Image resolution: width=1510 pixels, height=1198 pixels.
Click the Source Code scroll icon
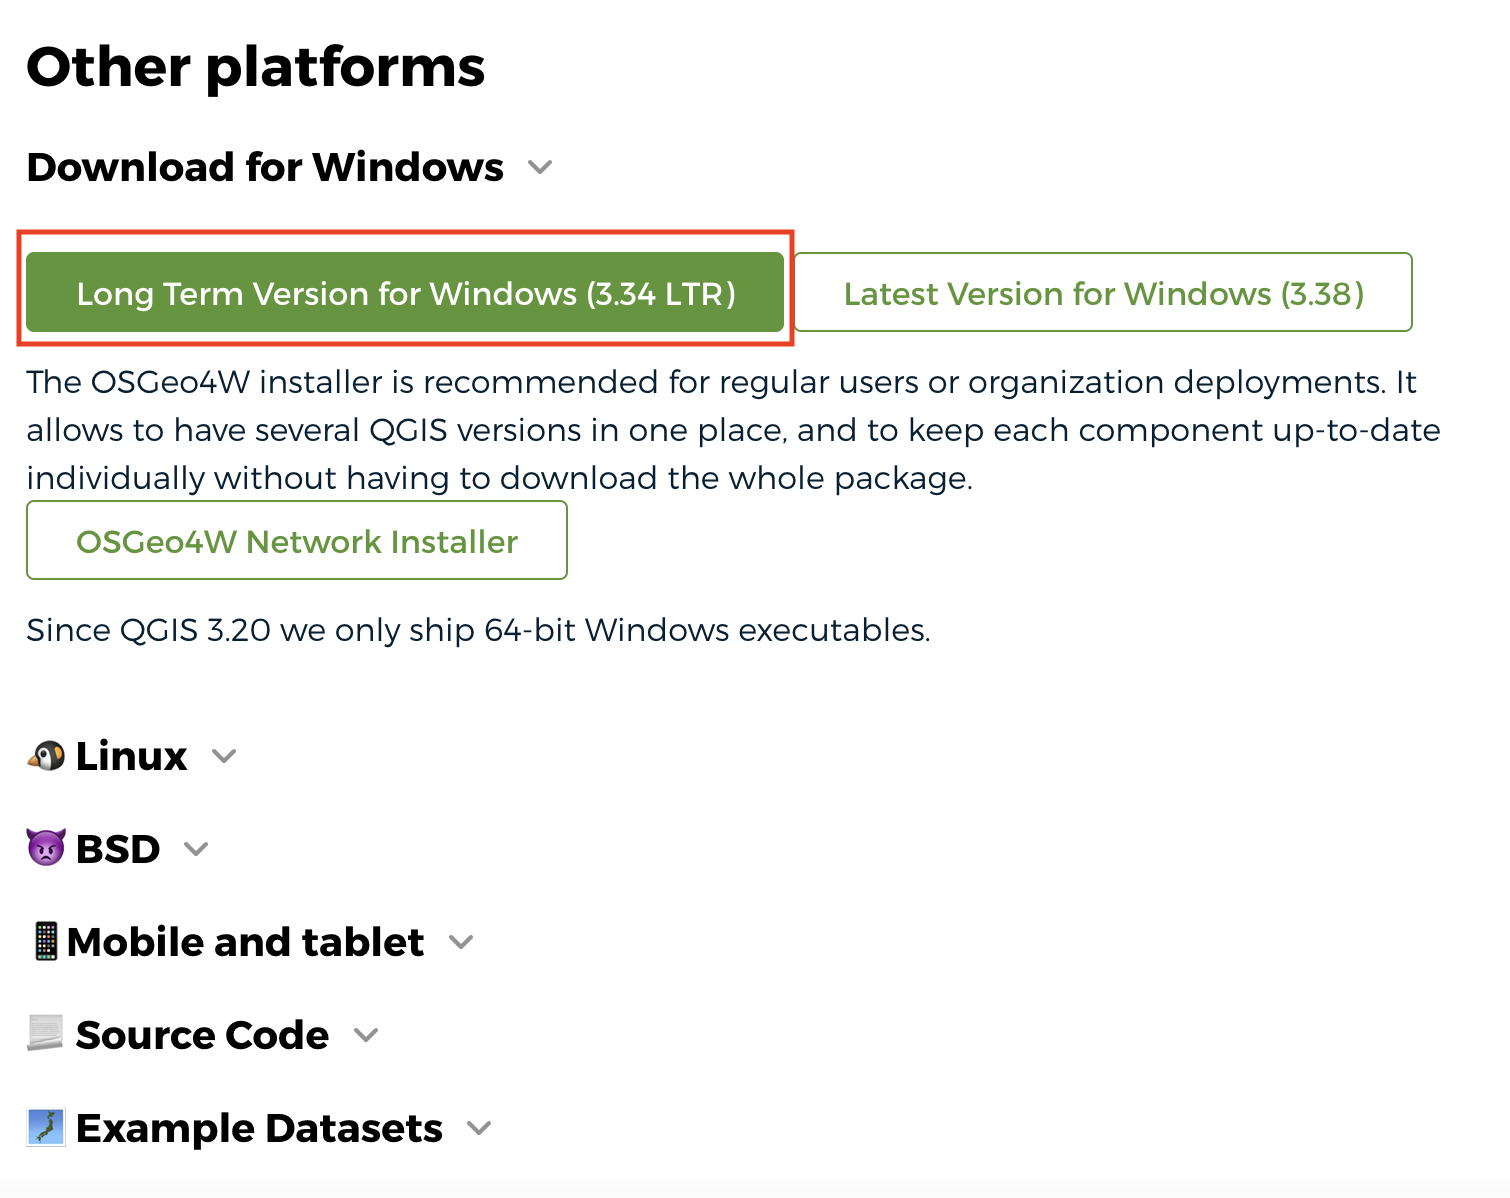click(x=46, y=1034)
